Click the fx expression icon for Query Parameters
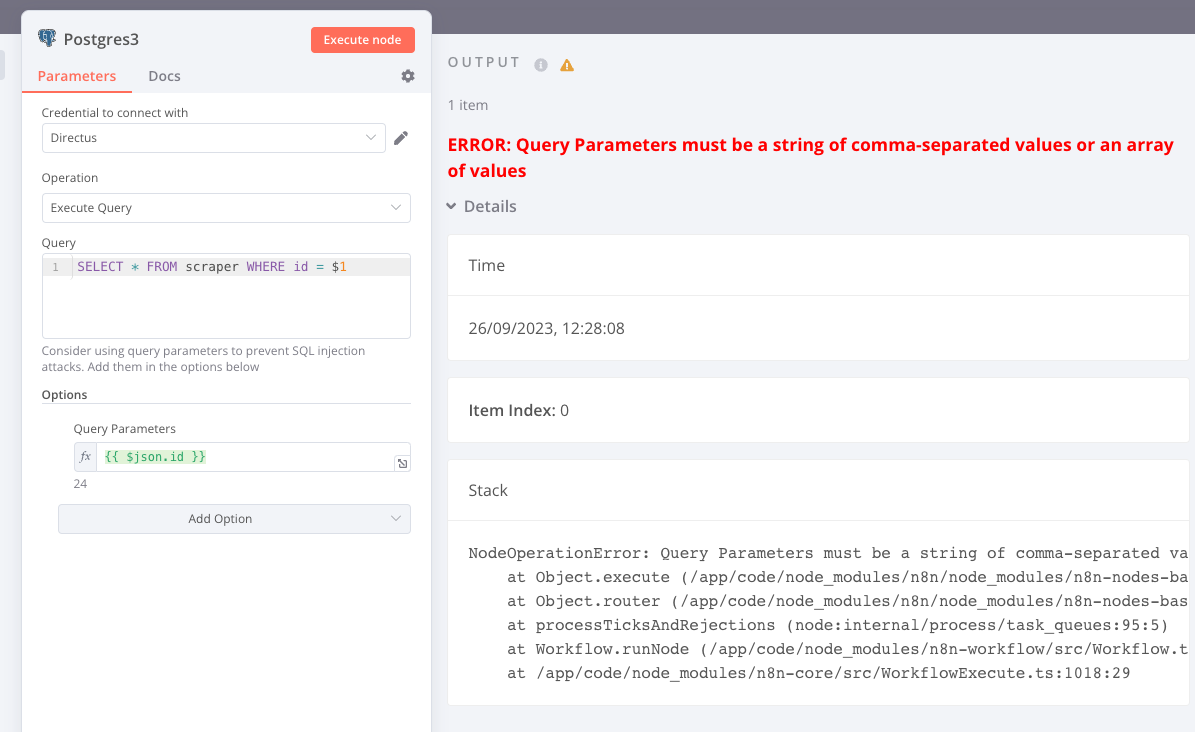Screen dimensions: 1195x732 [x=86, y=457]
